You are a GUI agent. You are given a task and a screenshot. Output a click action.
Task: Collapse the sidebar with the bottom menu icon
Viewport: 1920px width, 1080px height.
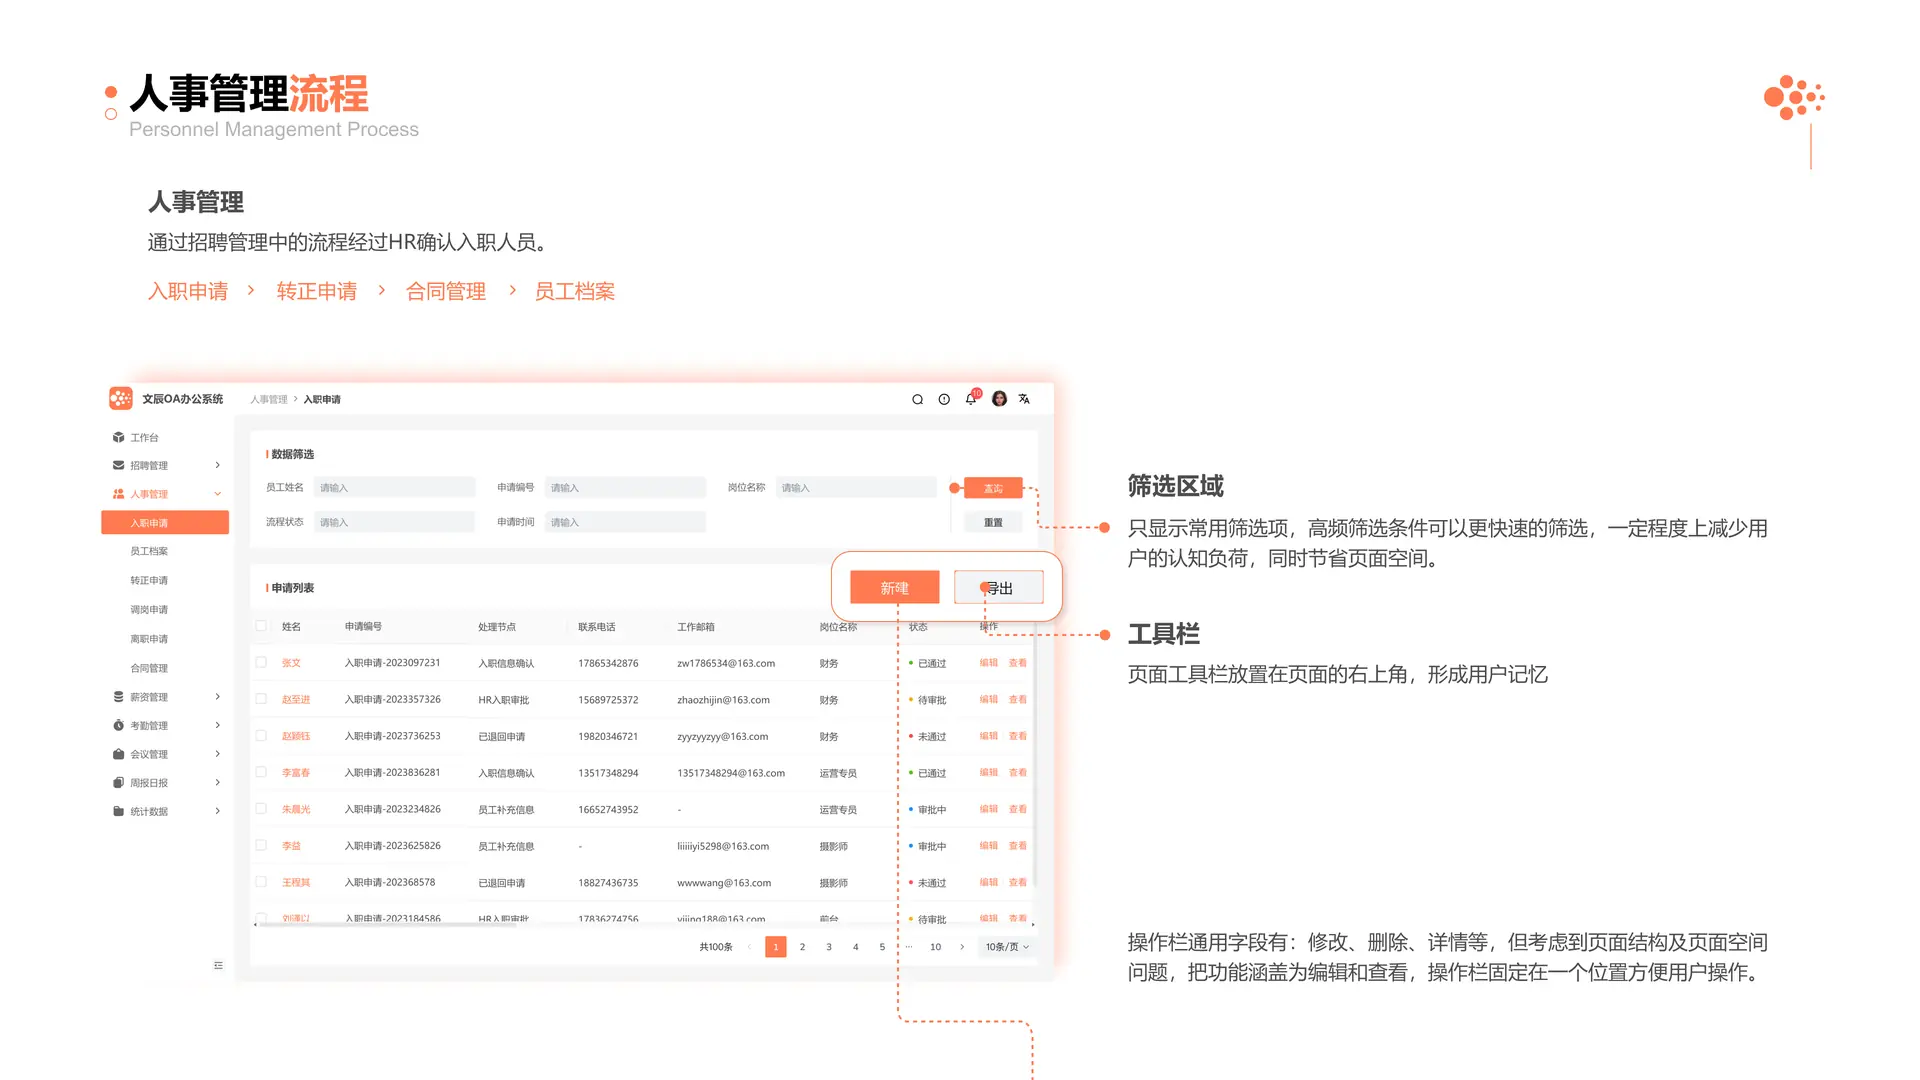click(218, 965)
